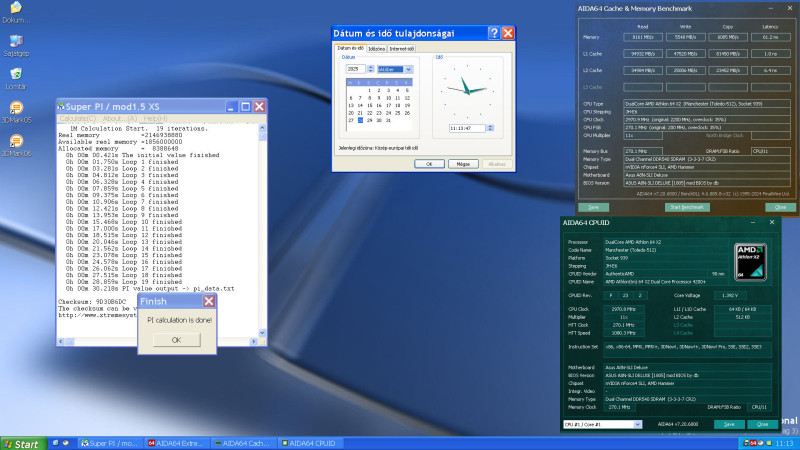
Task: Open CPU #1 / Core #1 dropdown
Action: coord(602,424)
